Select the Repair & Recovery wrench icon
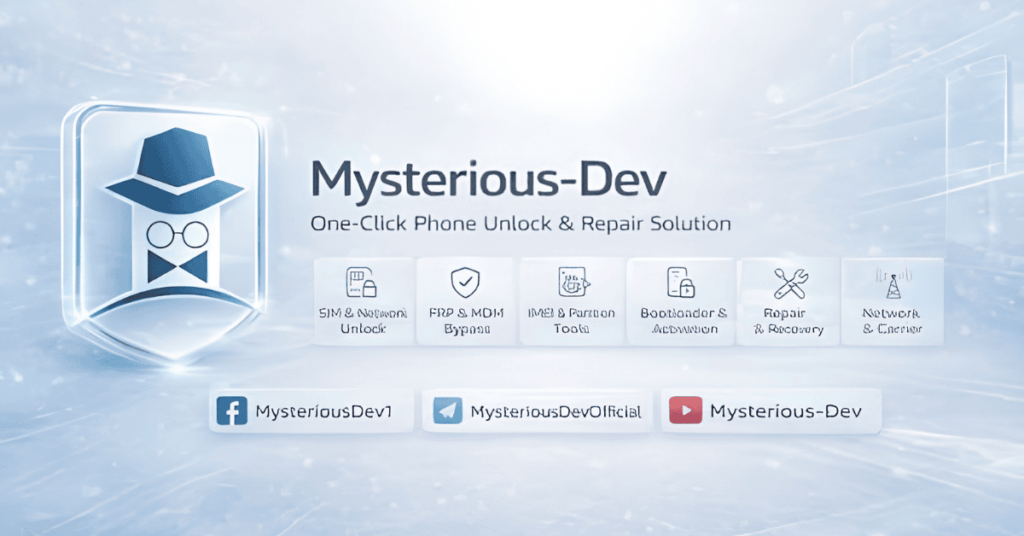Viewport: 1024px width, 536px height. (x=790, y=283)
